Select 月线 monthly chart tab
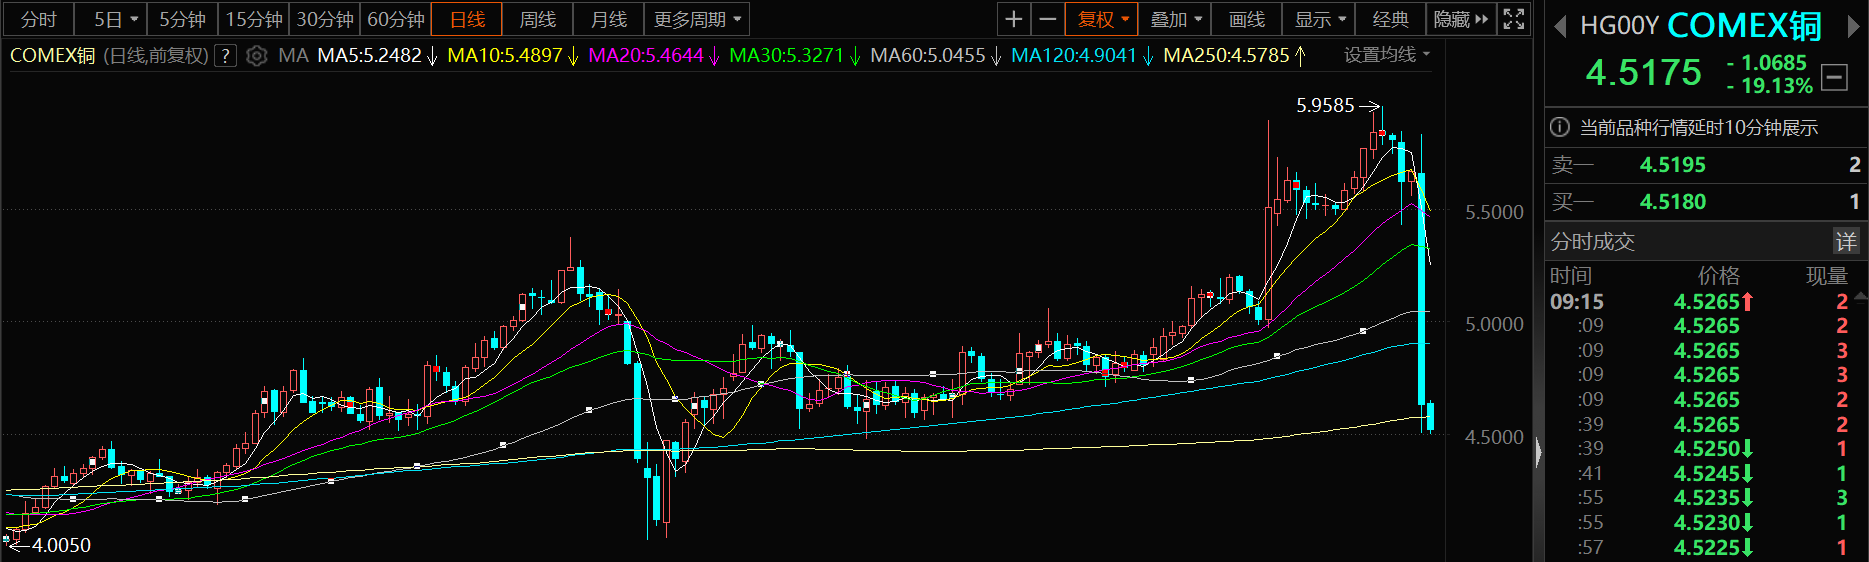This screenshot has width=1869, height=562. (608, 19)
